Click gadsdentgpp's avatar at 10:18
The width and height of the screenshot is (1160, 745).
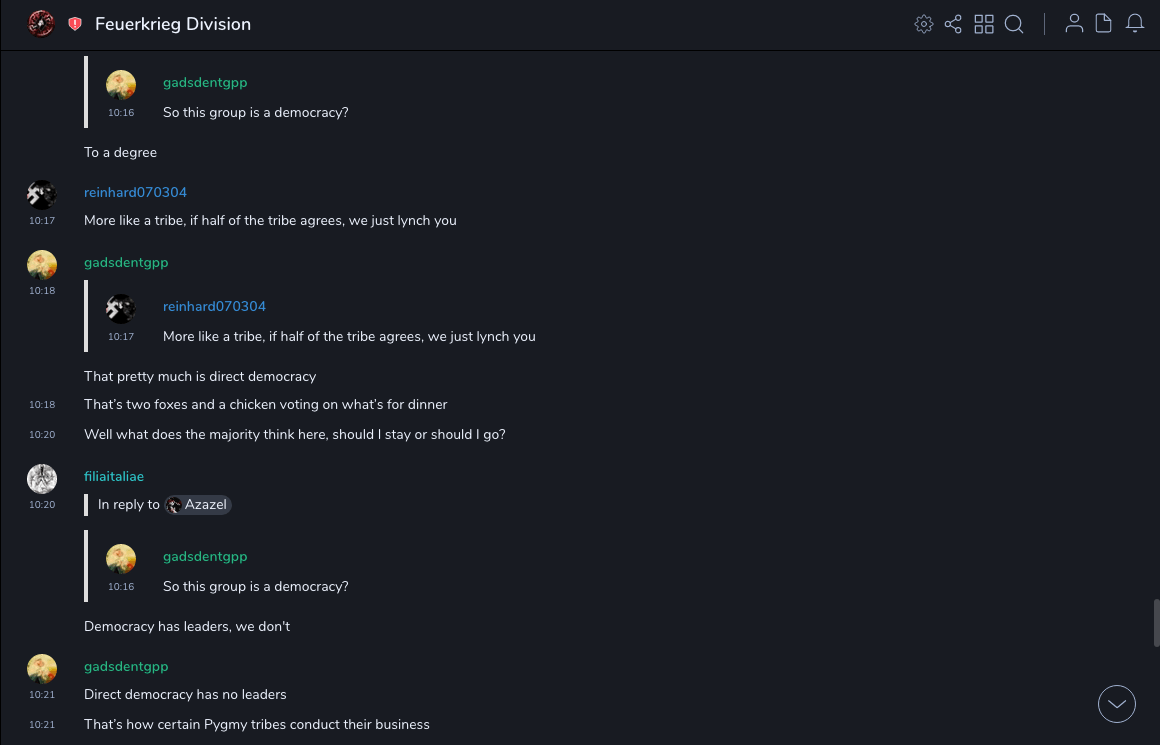tap(42, 265)
